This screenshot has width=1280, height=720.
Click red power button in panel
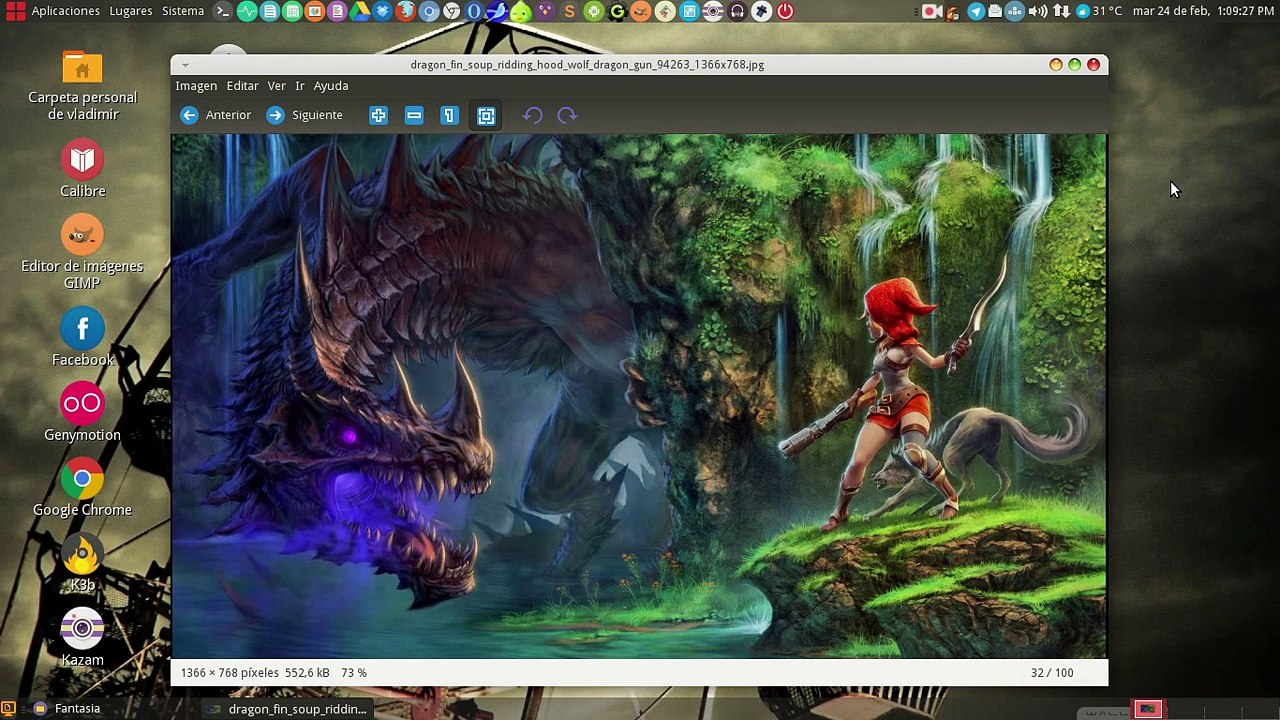(785, 11)
